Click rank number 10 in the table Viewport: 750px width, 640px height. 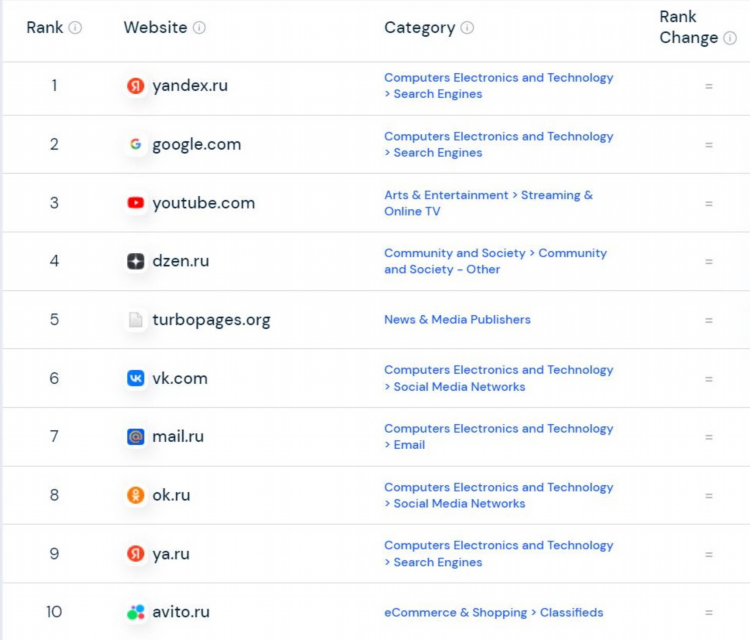pos(54,612)
